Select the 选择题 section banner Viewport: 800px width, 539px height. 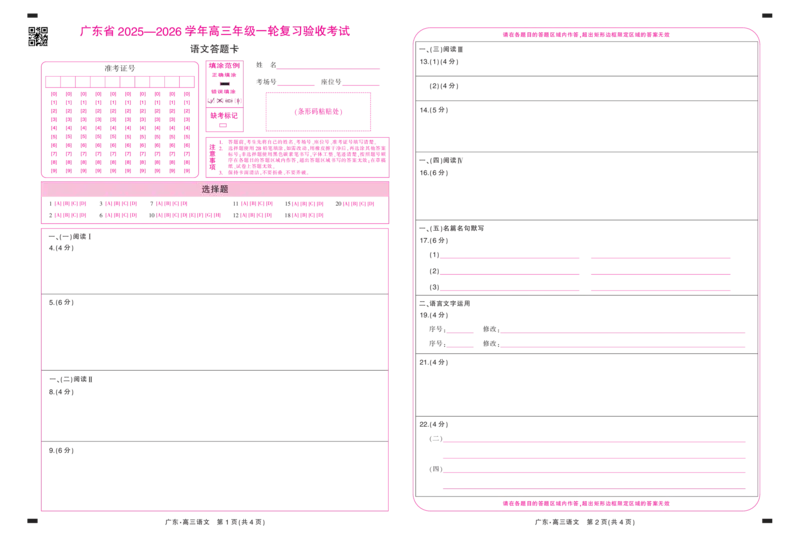click(215, 189)
